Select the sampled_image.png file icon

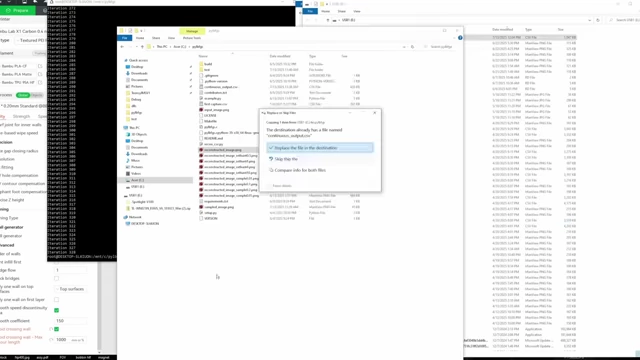coord(201,207)
